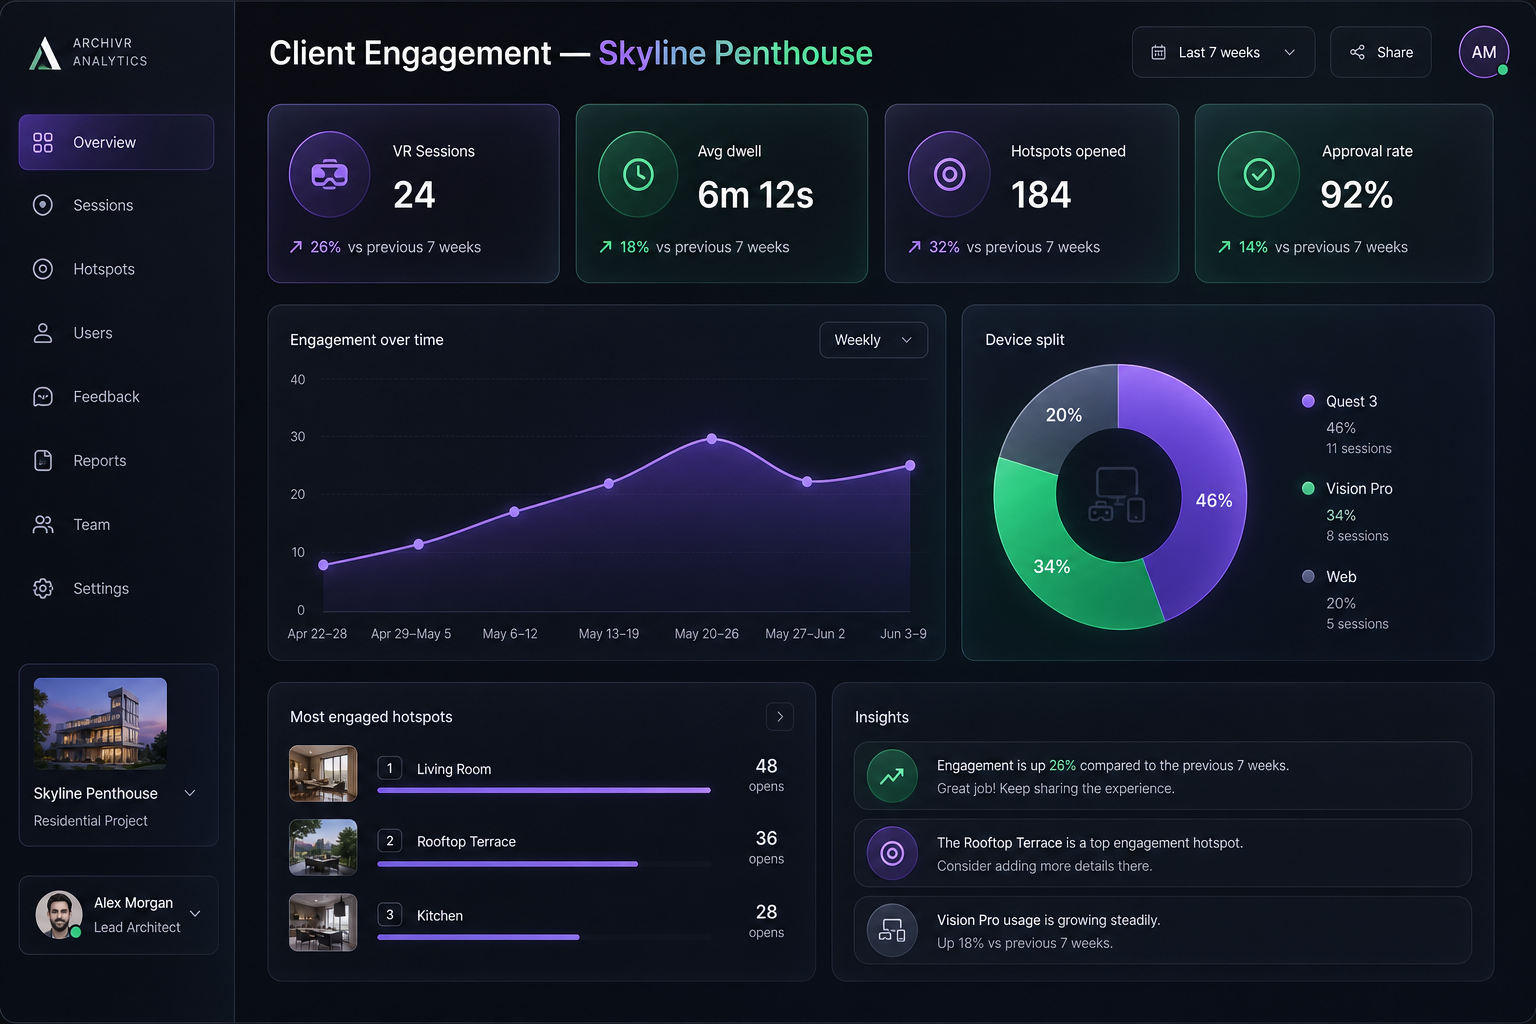1536x1024 pixels.
Task: Click the AM user avatar in header
Action: coord(1484,52)
